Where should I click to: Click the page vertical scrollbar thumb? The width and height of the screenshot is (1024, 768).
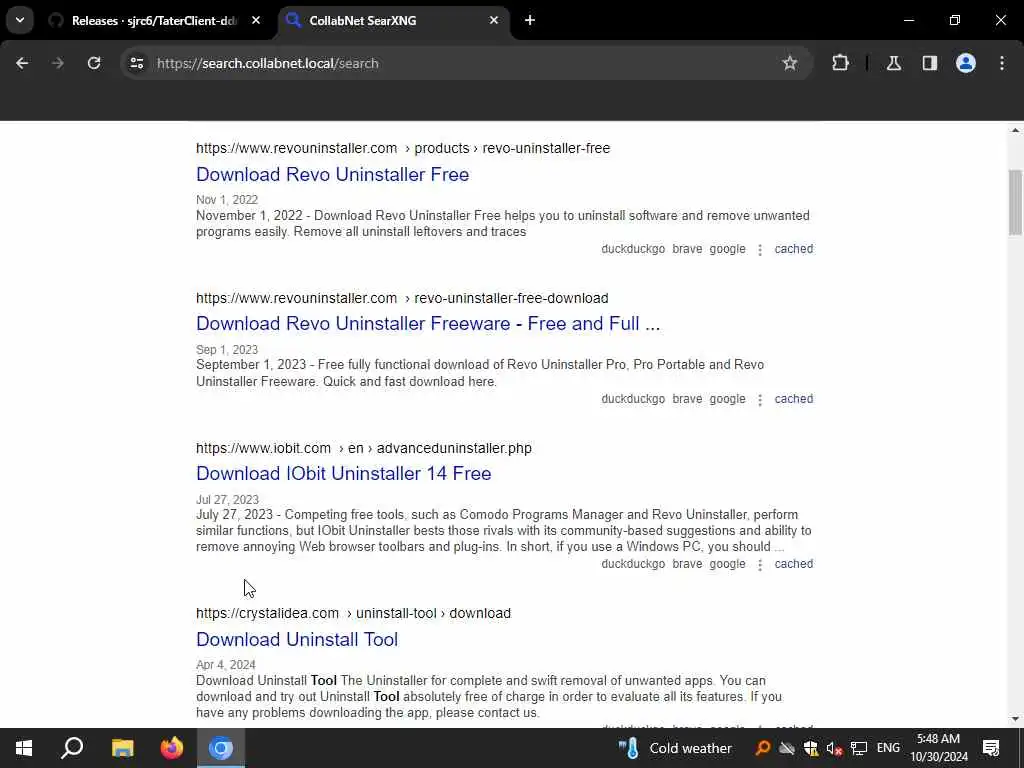pyautogui.click(x=1015, y=202)
